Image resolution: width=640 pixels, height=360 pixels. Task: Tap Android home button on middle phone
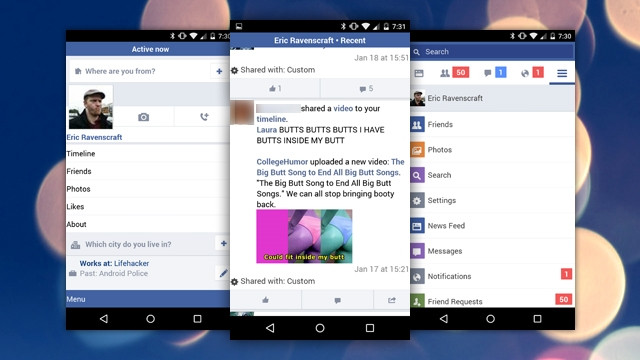320,328
